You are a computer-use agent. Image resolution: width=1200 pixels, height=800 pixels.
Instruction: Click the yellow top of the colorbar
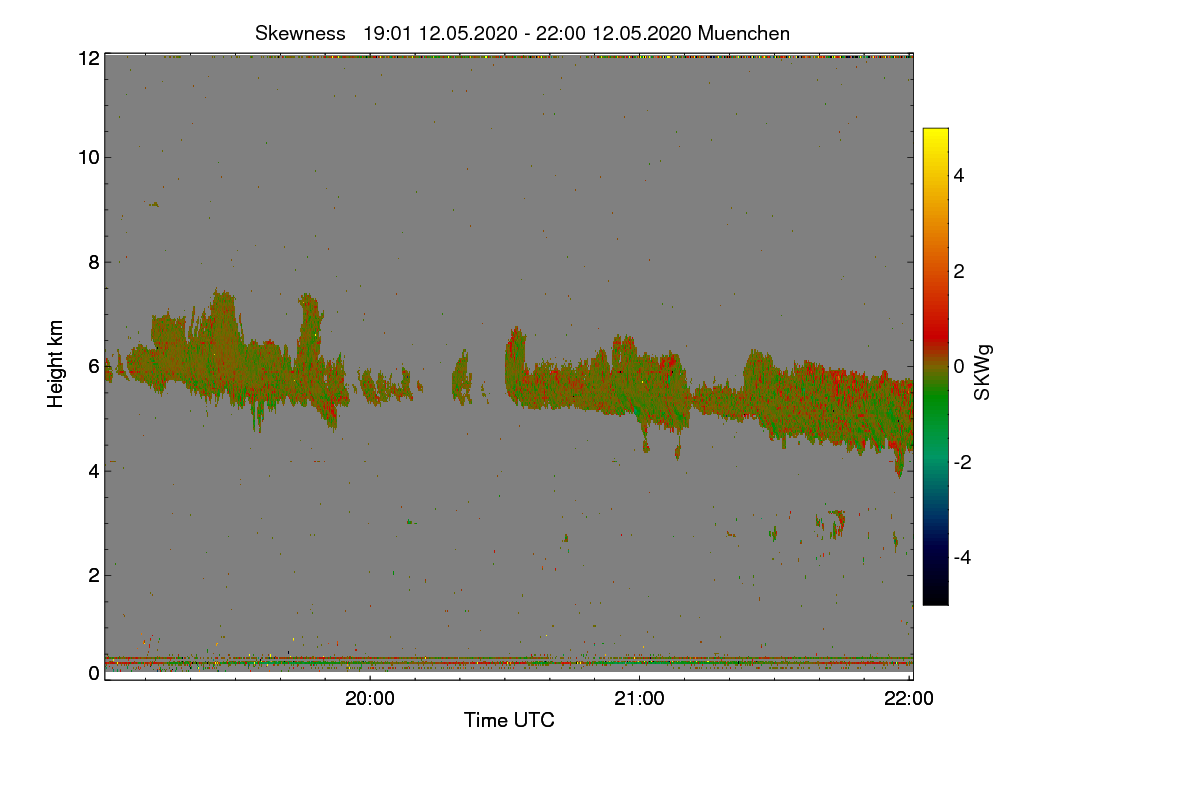pyautogui.click(x=935, y=137)
